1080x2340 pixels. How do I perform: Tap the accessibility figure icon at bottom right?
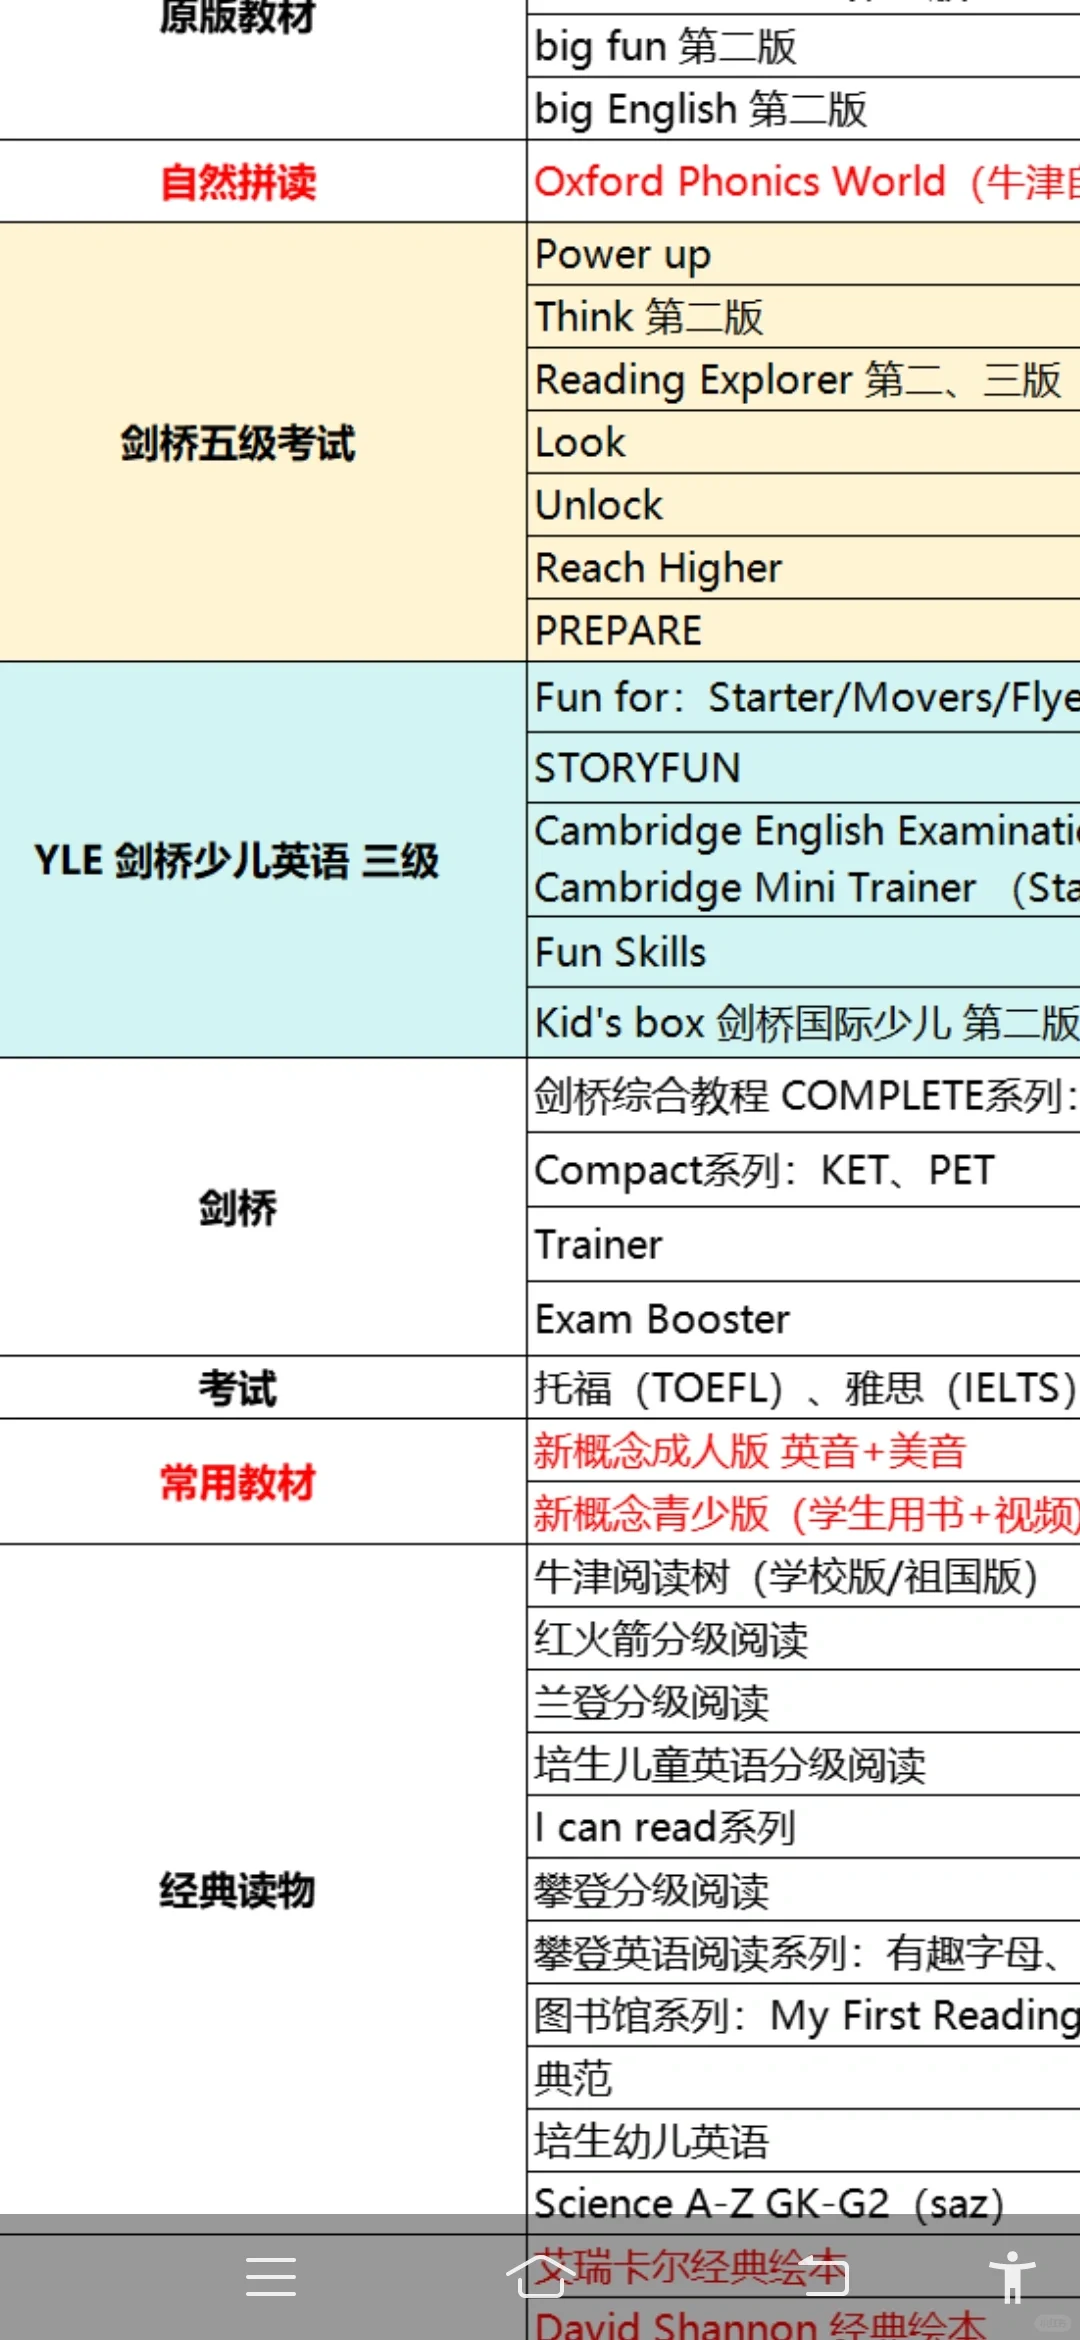point(1012,2277)
